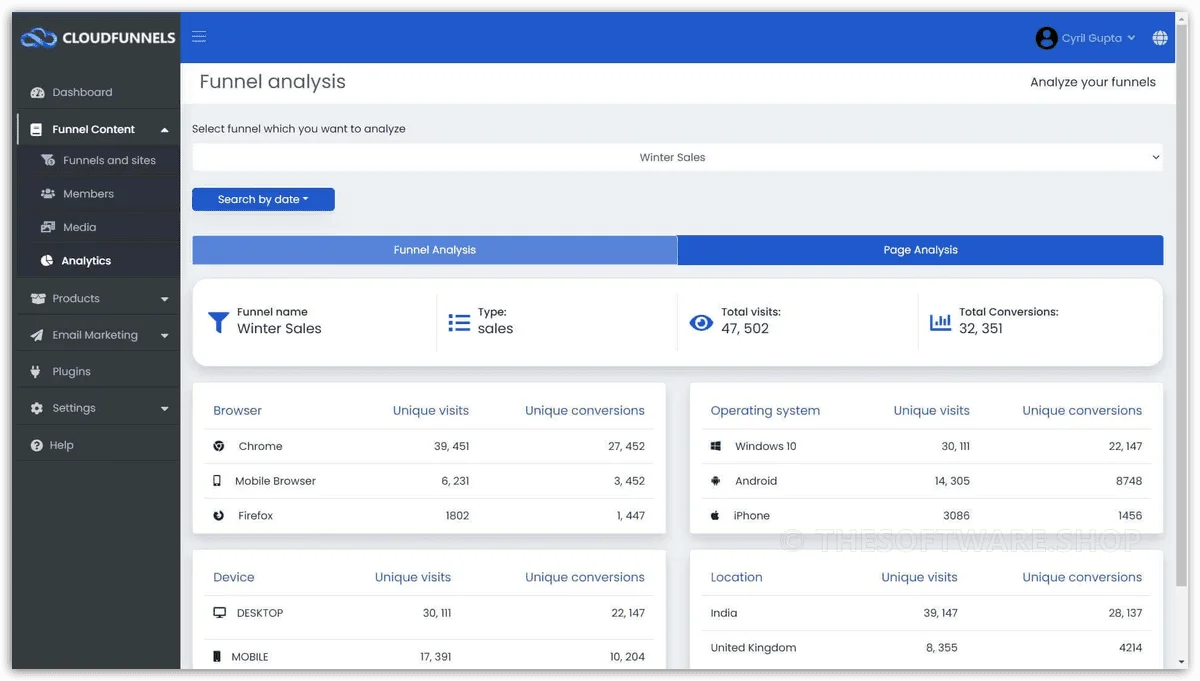Collapse the Funnel Content section arrow
The width and height of the screenshot is (1200, 681).
point(164,130)
